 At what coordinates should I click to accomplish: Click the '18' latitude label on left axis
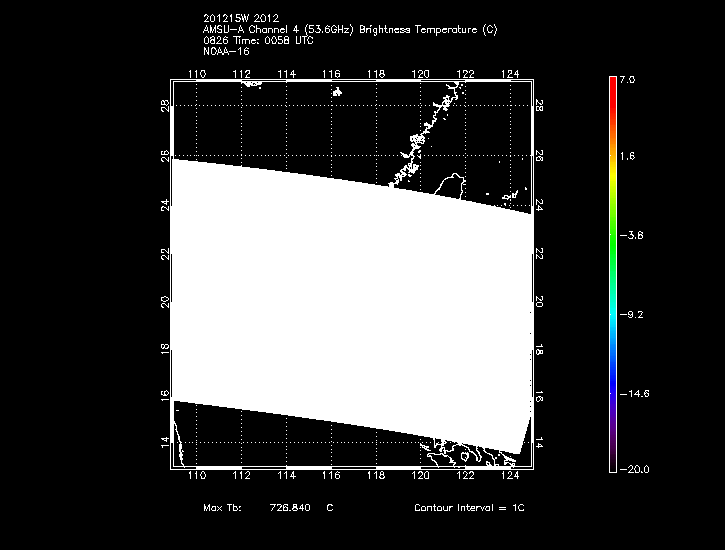(x=165, y=349)
